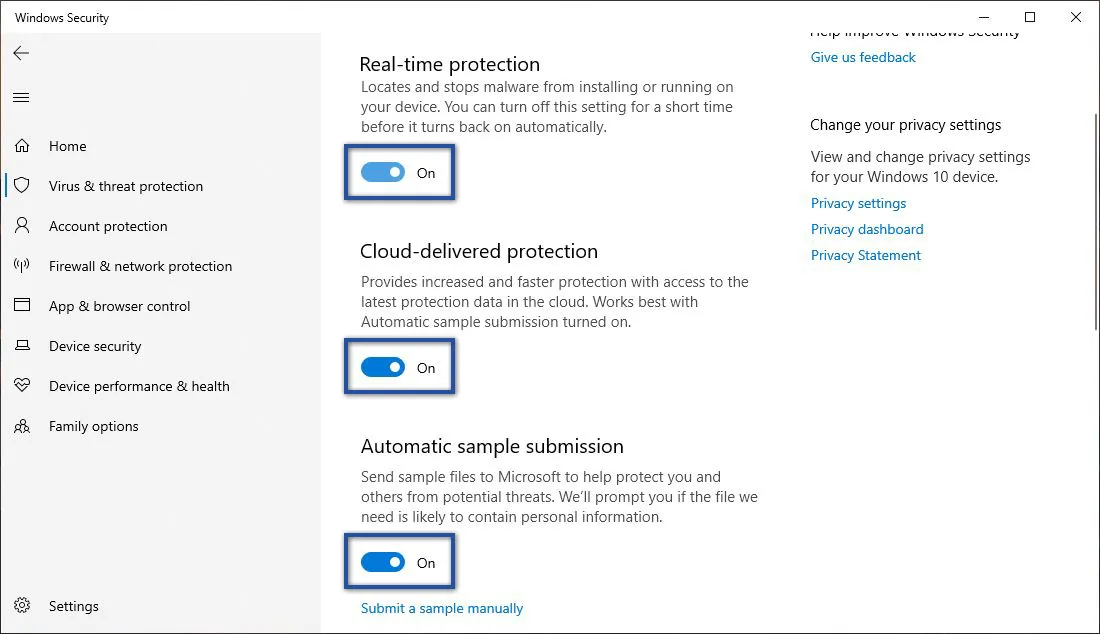
Task: Select the Virus & threat protection shield icon
Action: [22, 186]
